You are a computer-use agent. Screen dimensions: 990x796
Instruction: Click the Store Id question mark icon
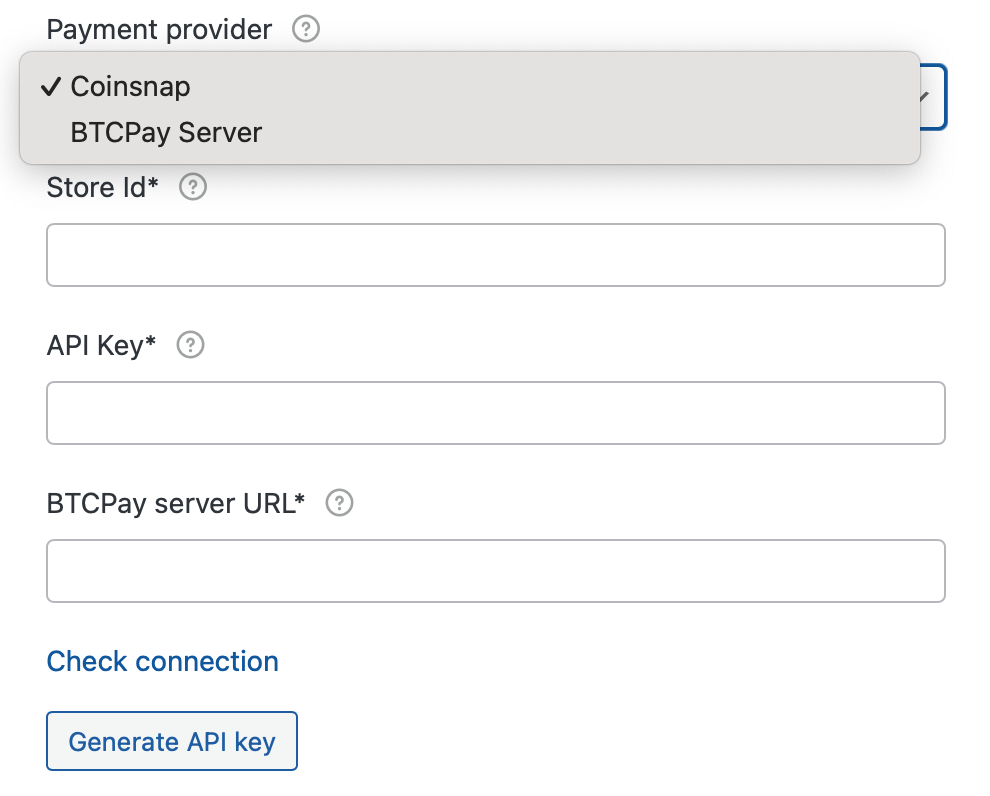coord(192,187)
